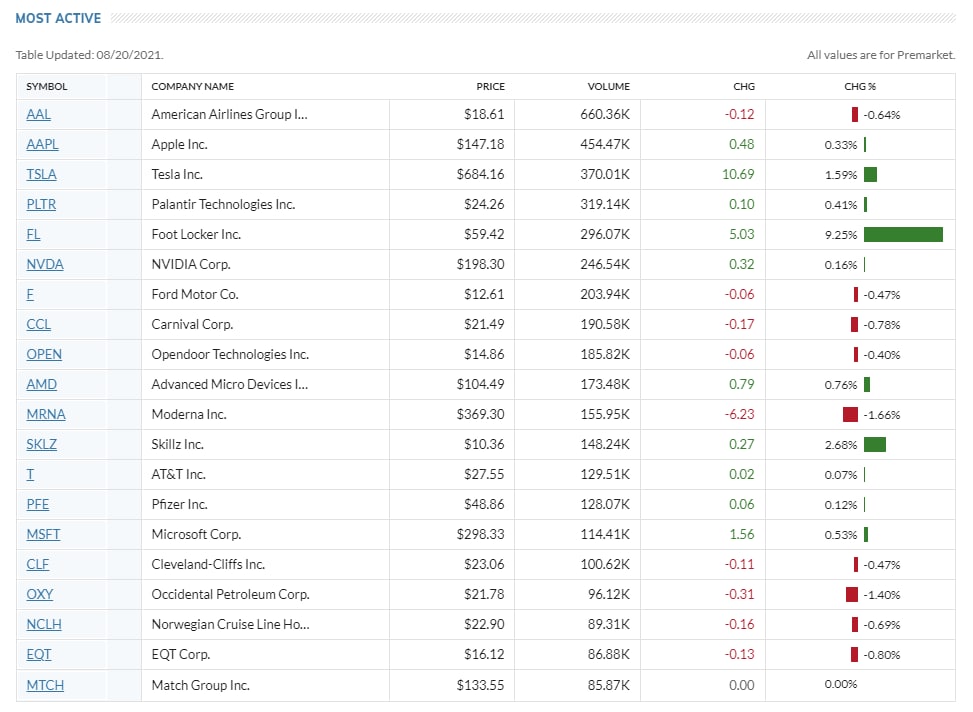
Task: Click the CHG % column header
Action: coord(859,86)
